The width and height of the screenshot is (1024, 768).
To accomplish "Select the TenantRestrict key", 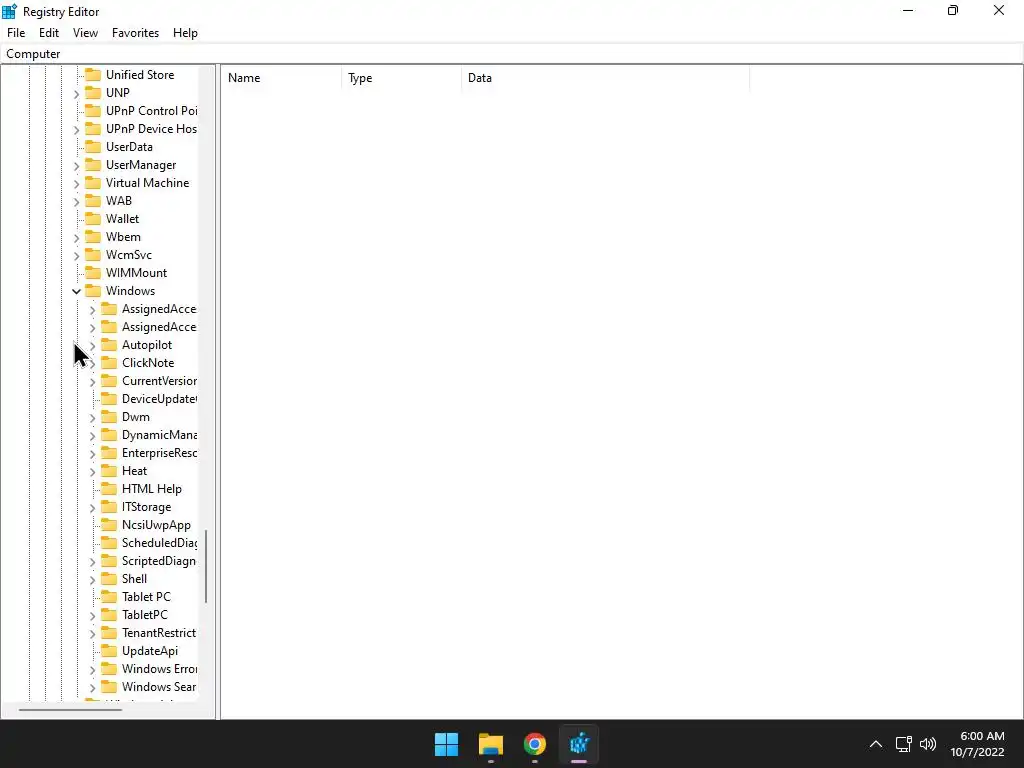I will 159,633.
